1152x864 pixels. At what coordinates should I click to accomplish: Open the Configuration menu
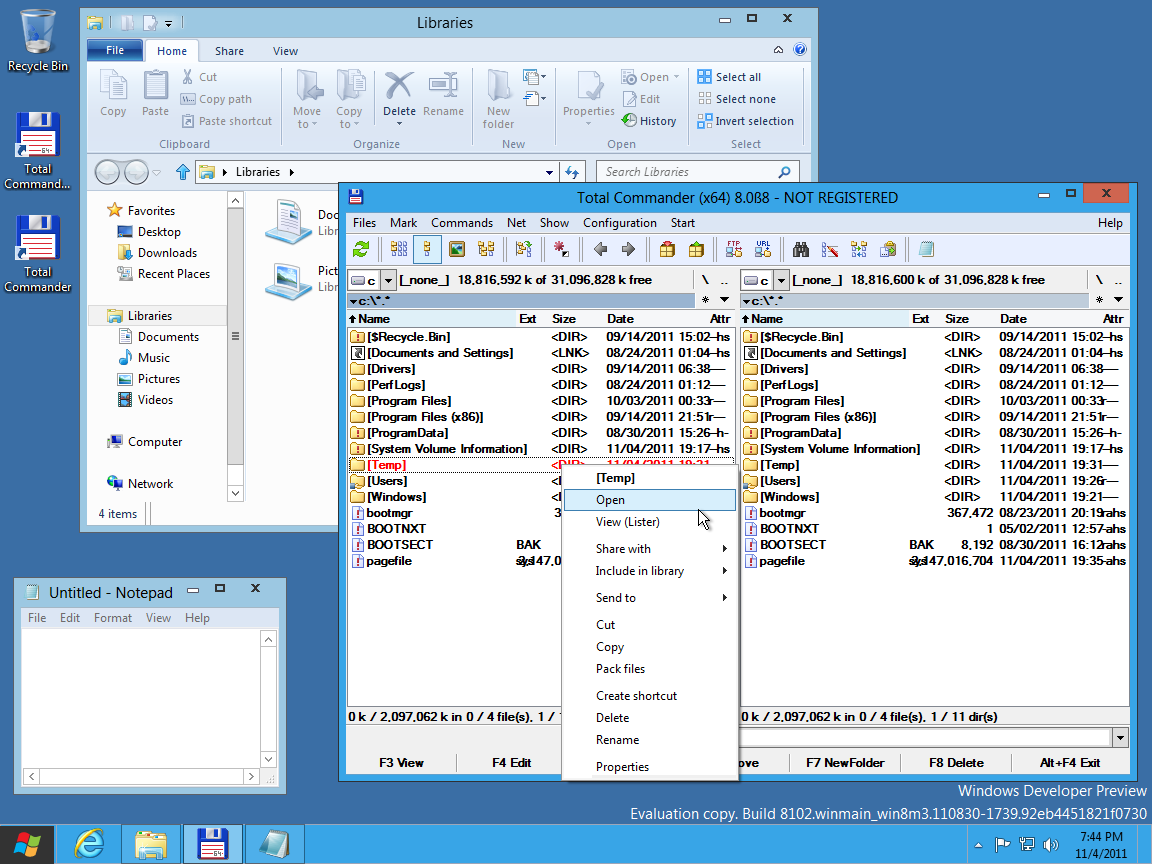[619, 223]
